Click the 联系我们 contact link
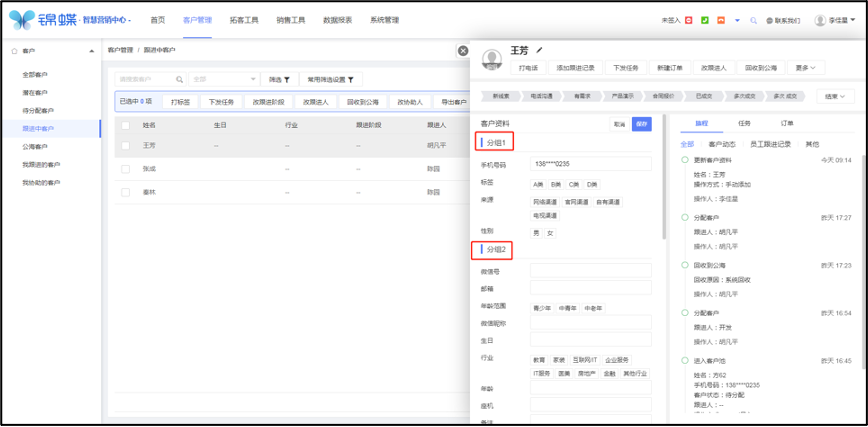868x427 pixels. (x=783, y=20)
